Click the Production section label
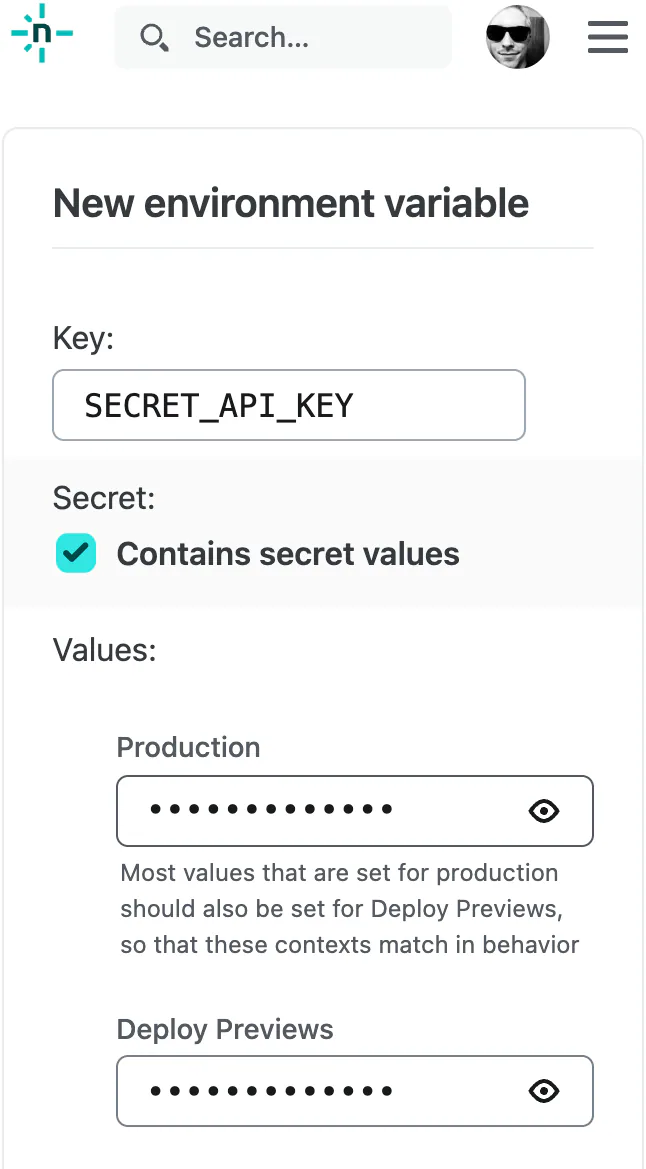The image size is (646, 1169). click(x=187, y=747)
